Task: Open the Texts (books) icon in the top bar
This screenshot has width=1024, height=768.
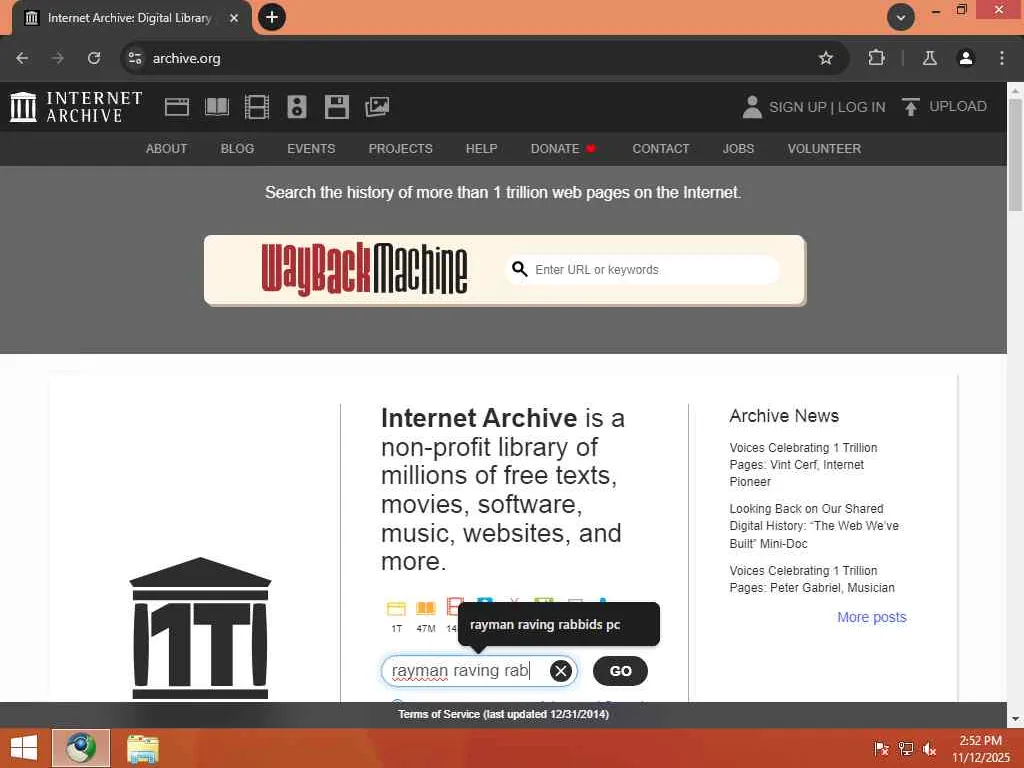Action: click(x=217, y=107)
